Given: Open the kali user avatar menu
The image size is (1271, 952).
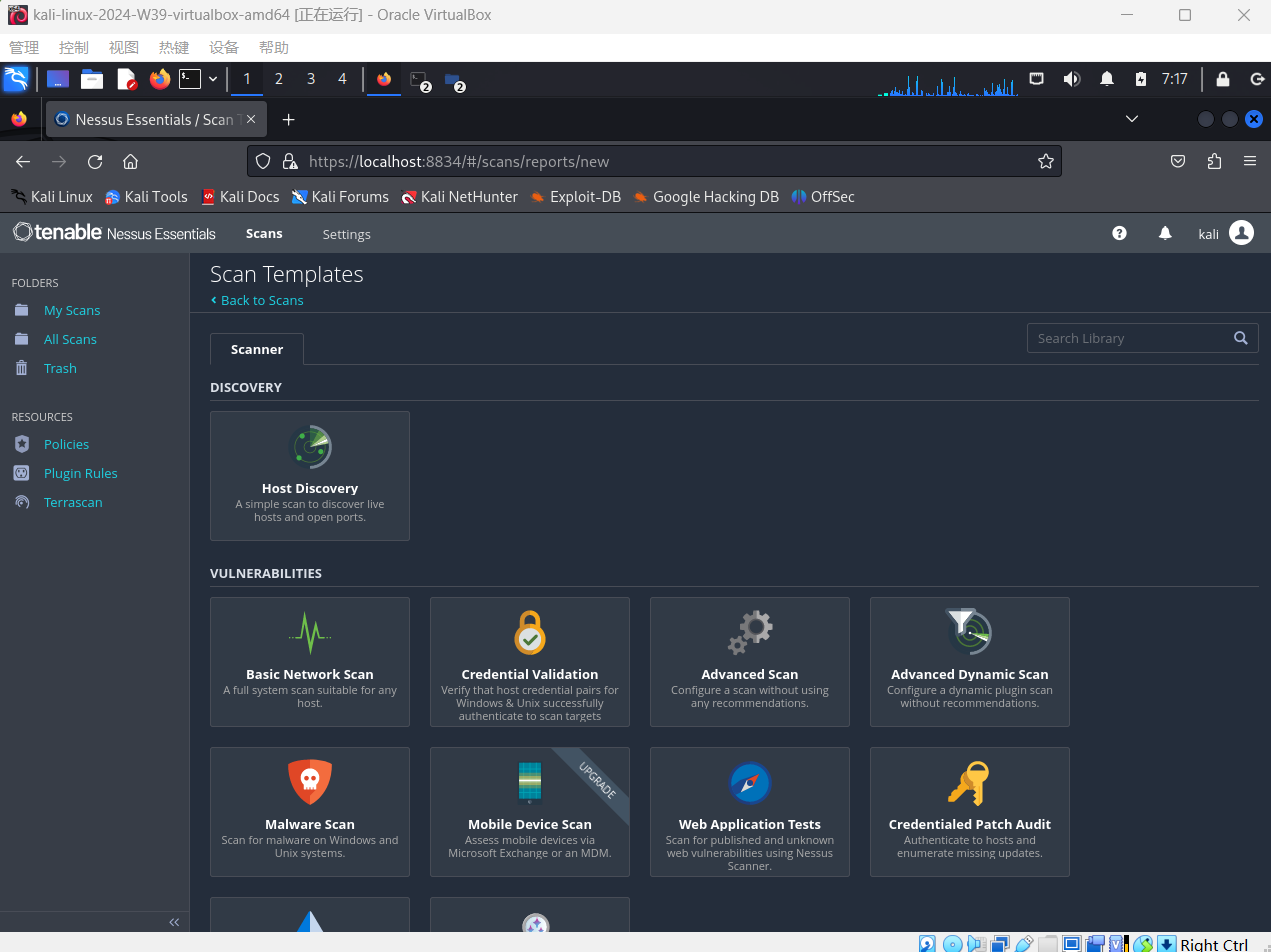Looking at the screenshot, I should [x=1241, y=233].
